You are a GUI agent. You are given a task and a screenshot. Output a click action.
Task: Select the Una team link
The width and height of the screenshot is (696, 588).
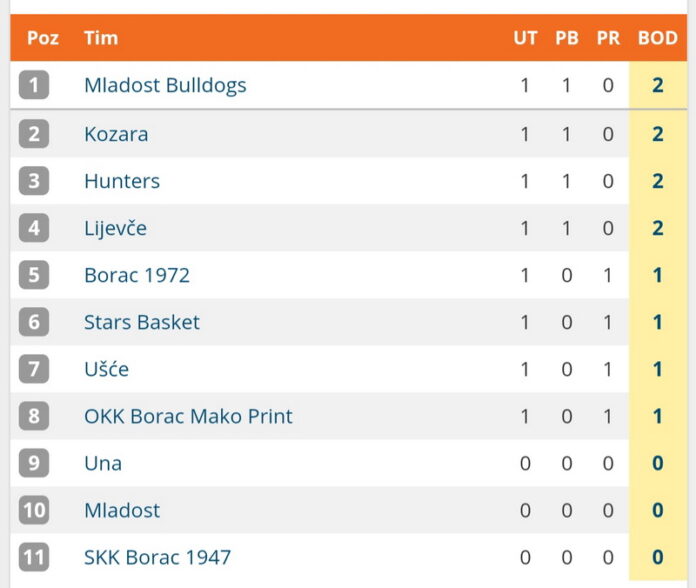pyautogui.click(x=103, y=463)
